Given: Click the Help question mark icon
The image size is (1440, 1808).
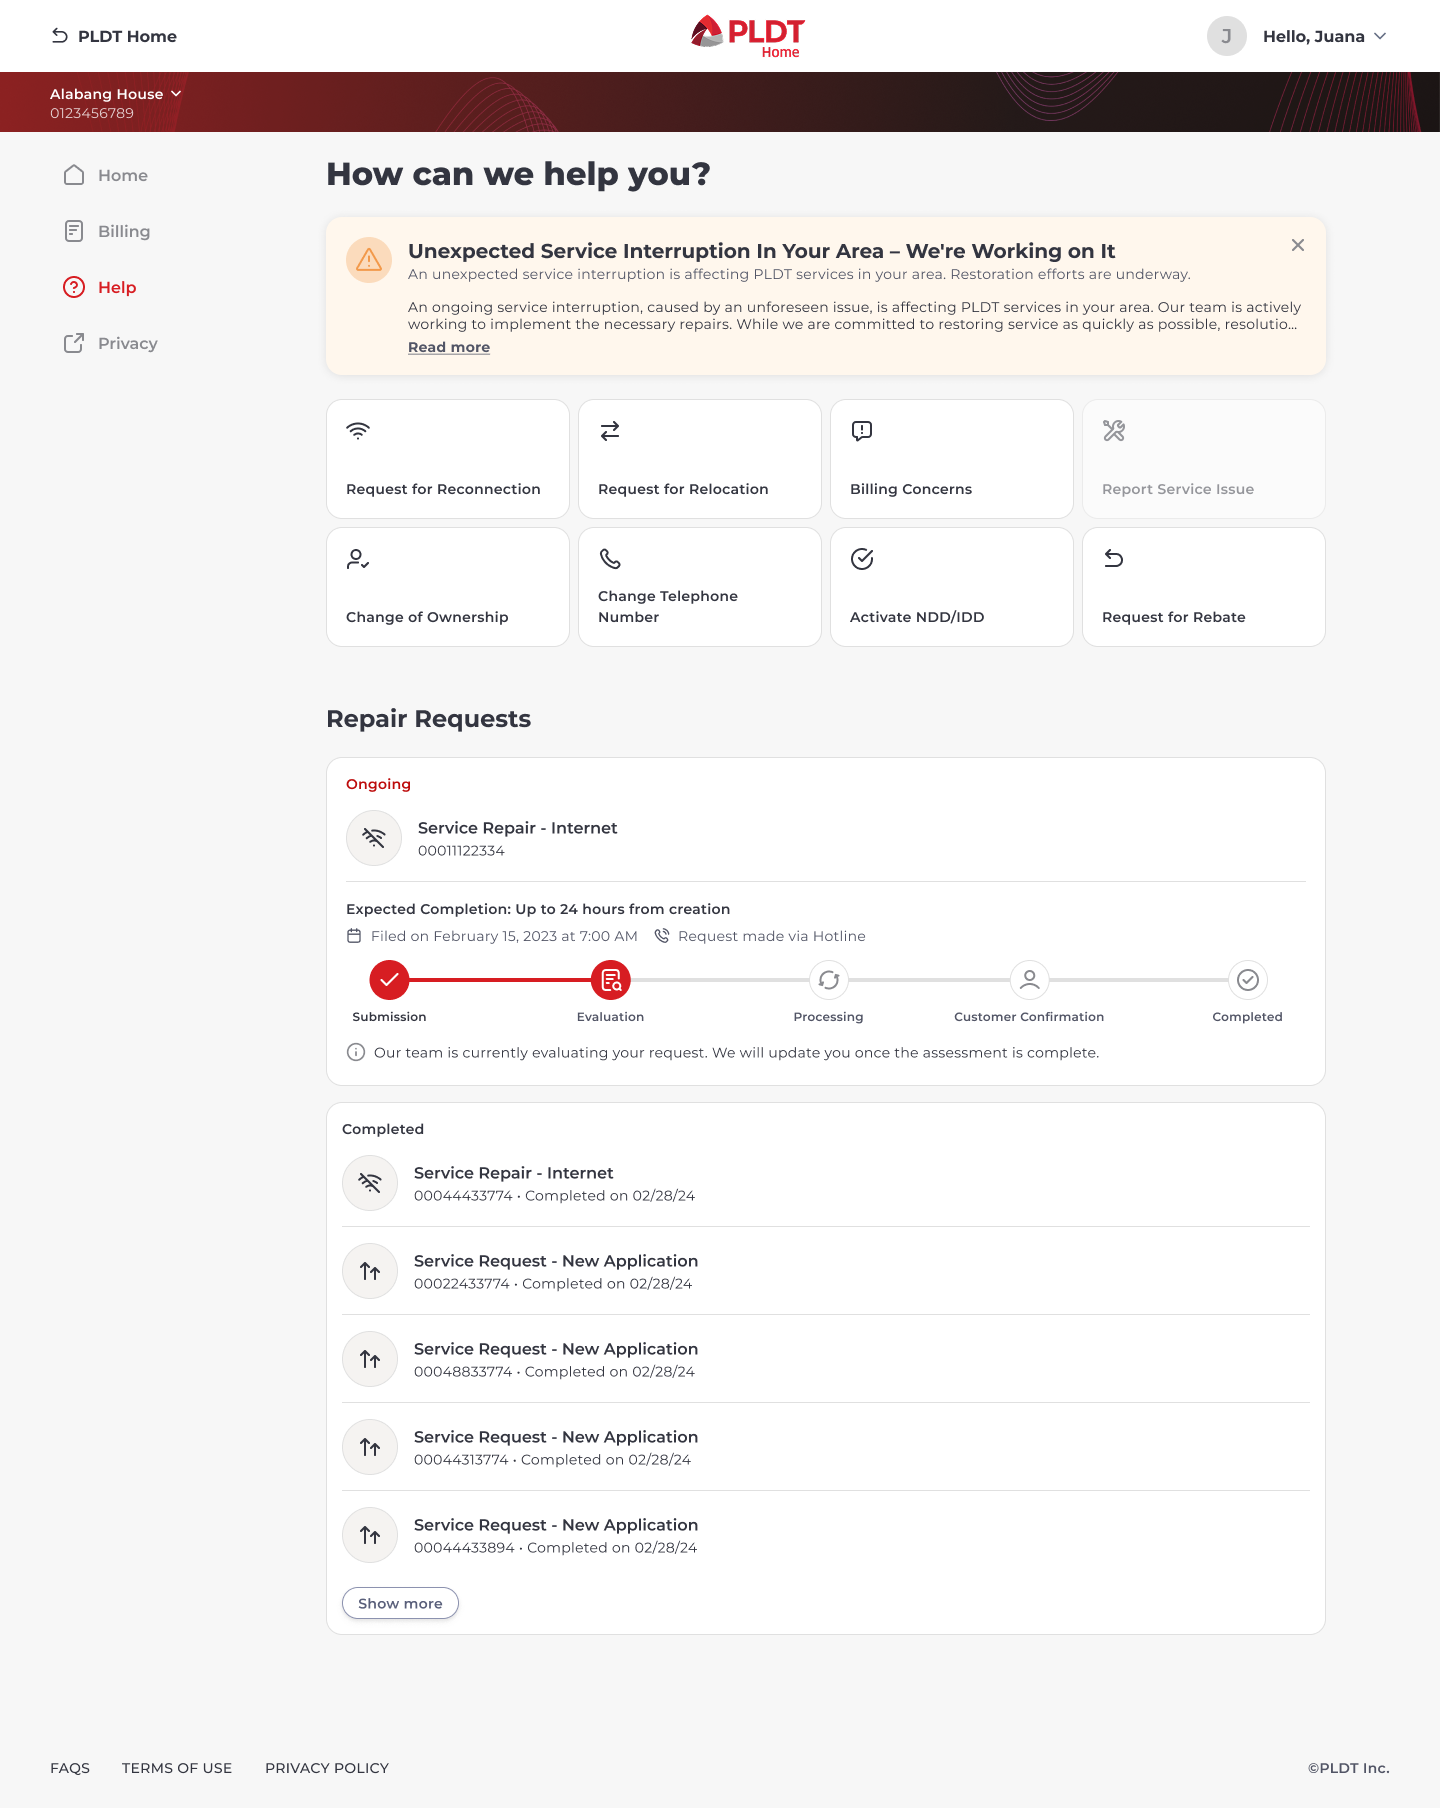Looking at the screenshot, I should (x=74, y=287).
